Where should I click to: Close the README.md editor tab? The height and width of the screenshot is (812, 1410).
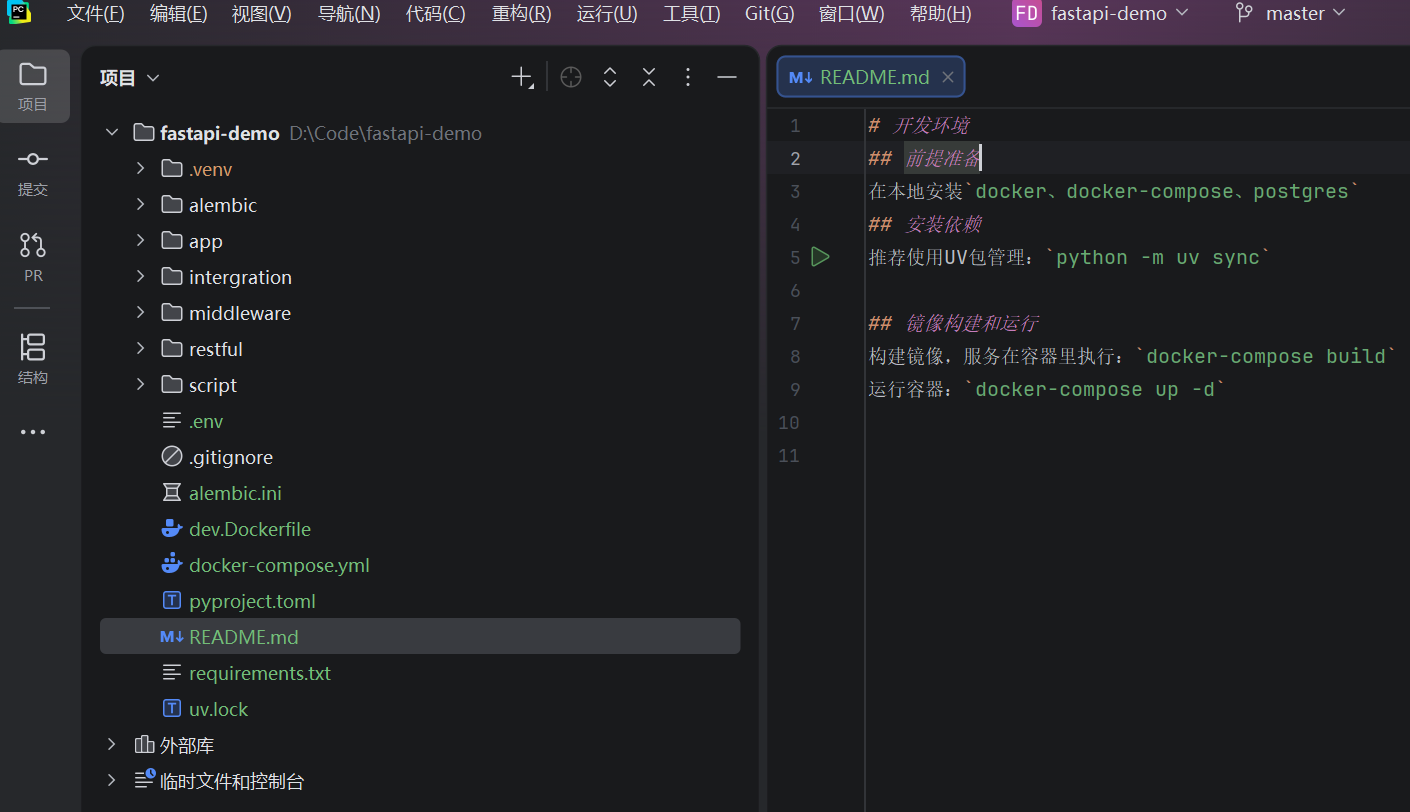click(947, 77)
